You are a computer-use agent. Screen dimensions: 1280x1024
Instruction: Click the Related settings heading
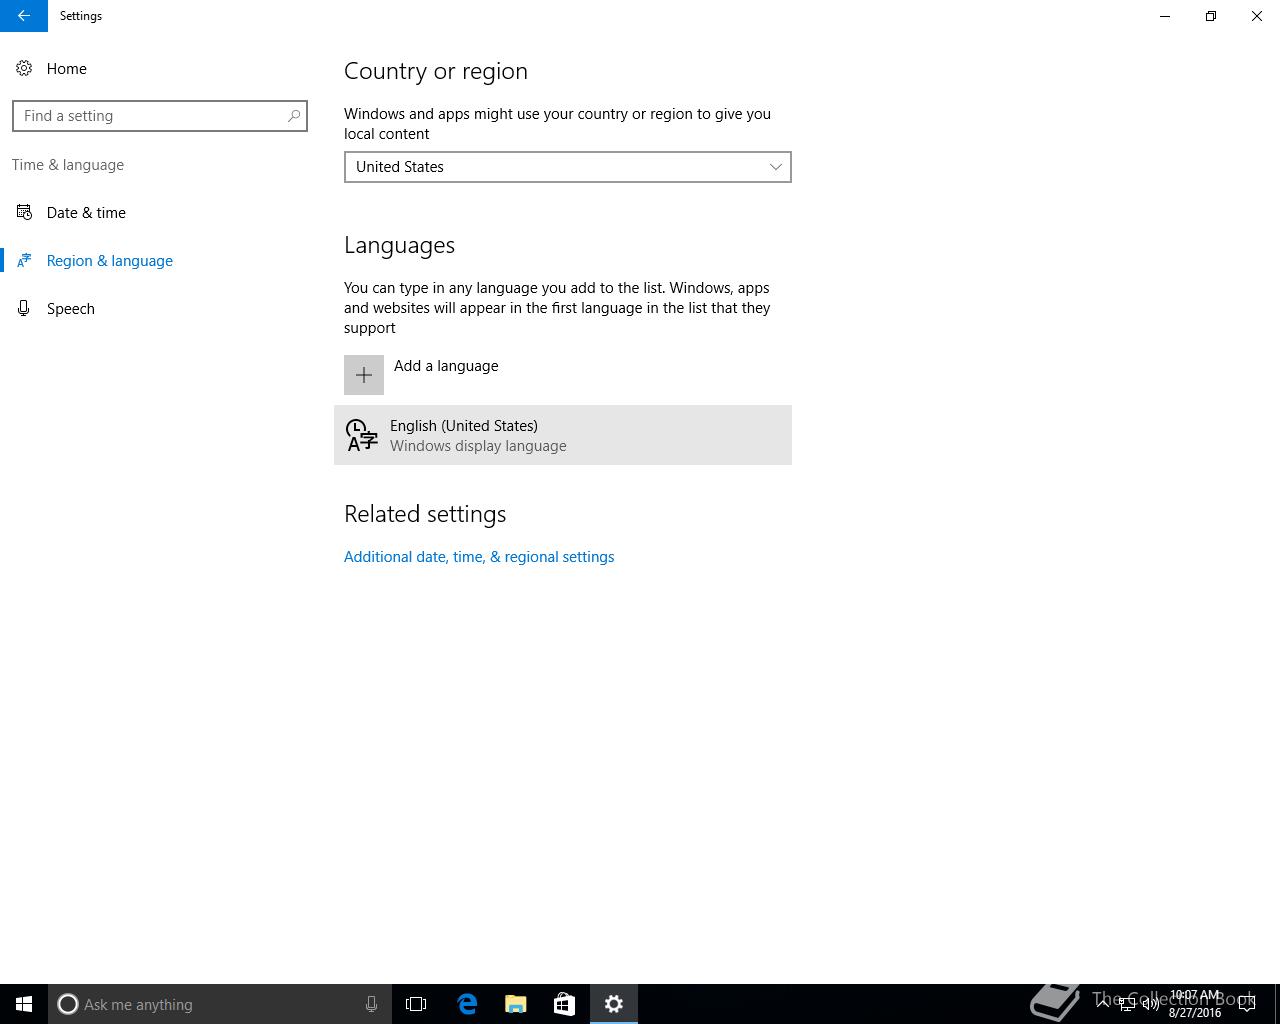pos(425,514)
